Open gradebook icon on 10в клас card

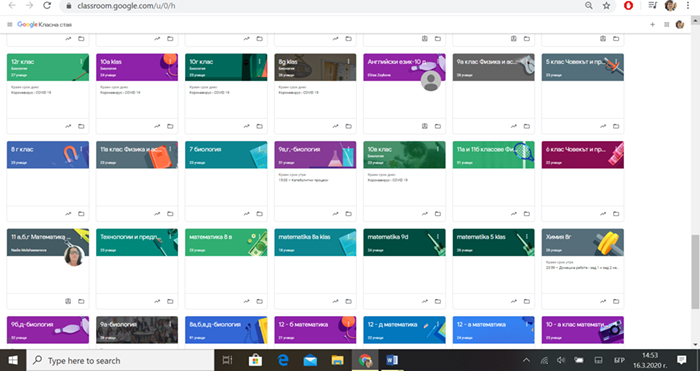(425, 214)
